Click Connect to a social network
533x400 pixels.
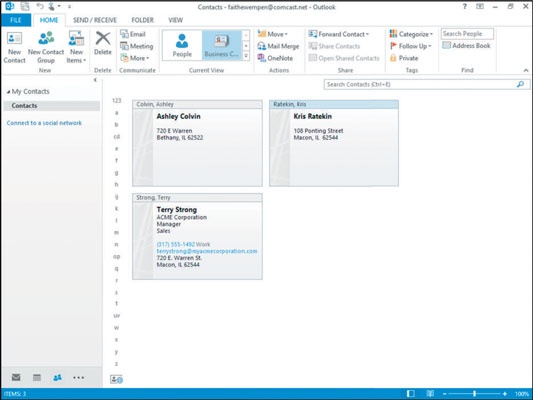coord(44,123)
